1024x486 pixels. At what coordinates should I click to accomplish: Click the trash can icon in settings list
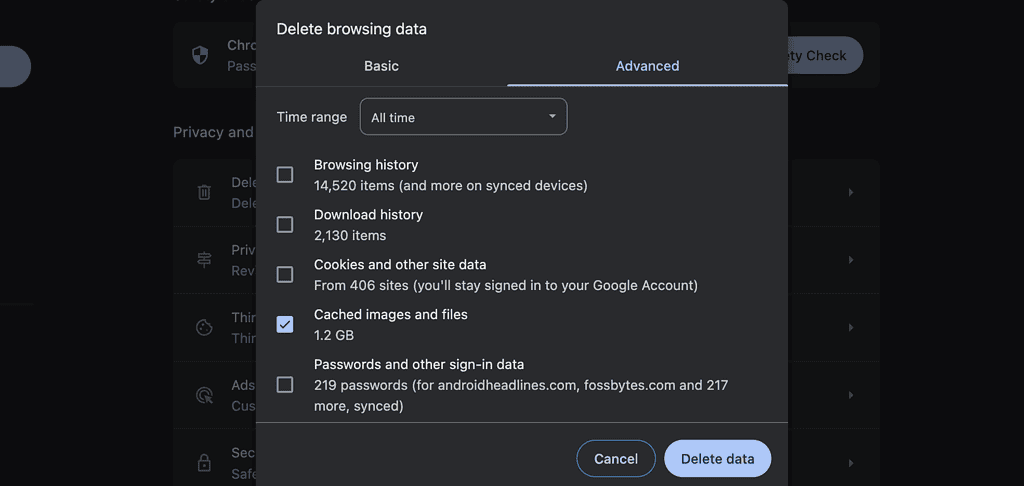click(x=204, y=192)
